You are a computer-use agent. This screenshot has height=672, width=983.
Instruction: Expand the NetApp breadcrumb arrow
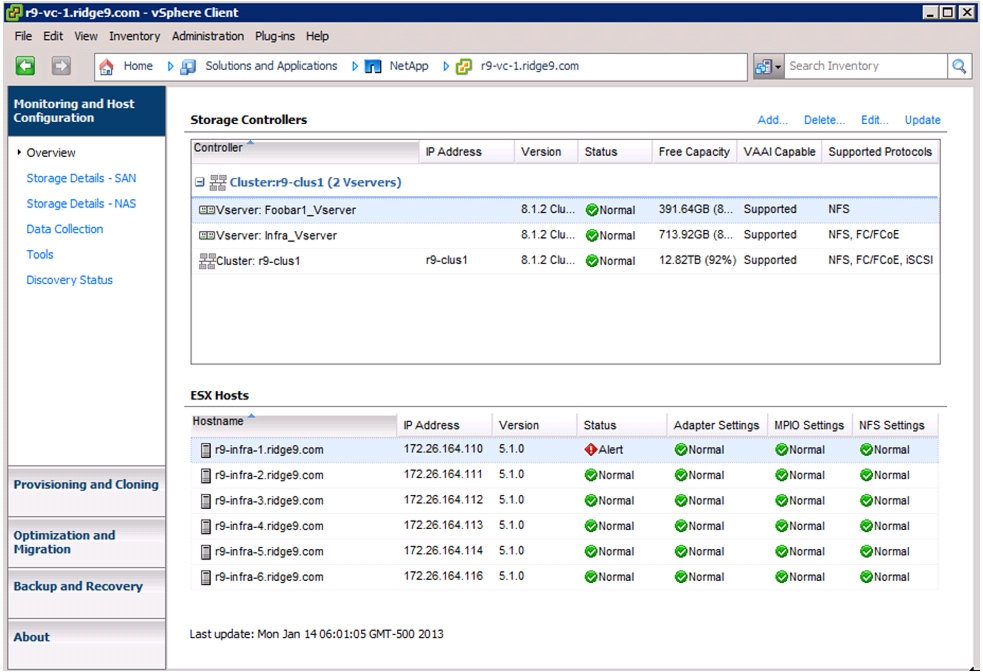[x=446, y=66]
